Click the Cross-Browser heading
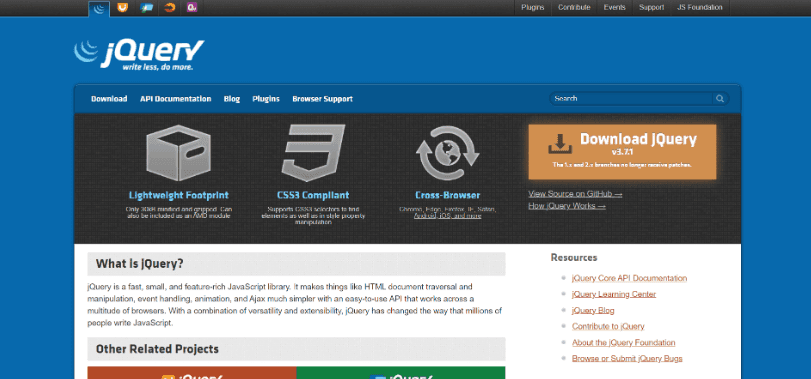The width and height of the screenshot is (811, 379). tap(447, 195)
